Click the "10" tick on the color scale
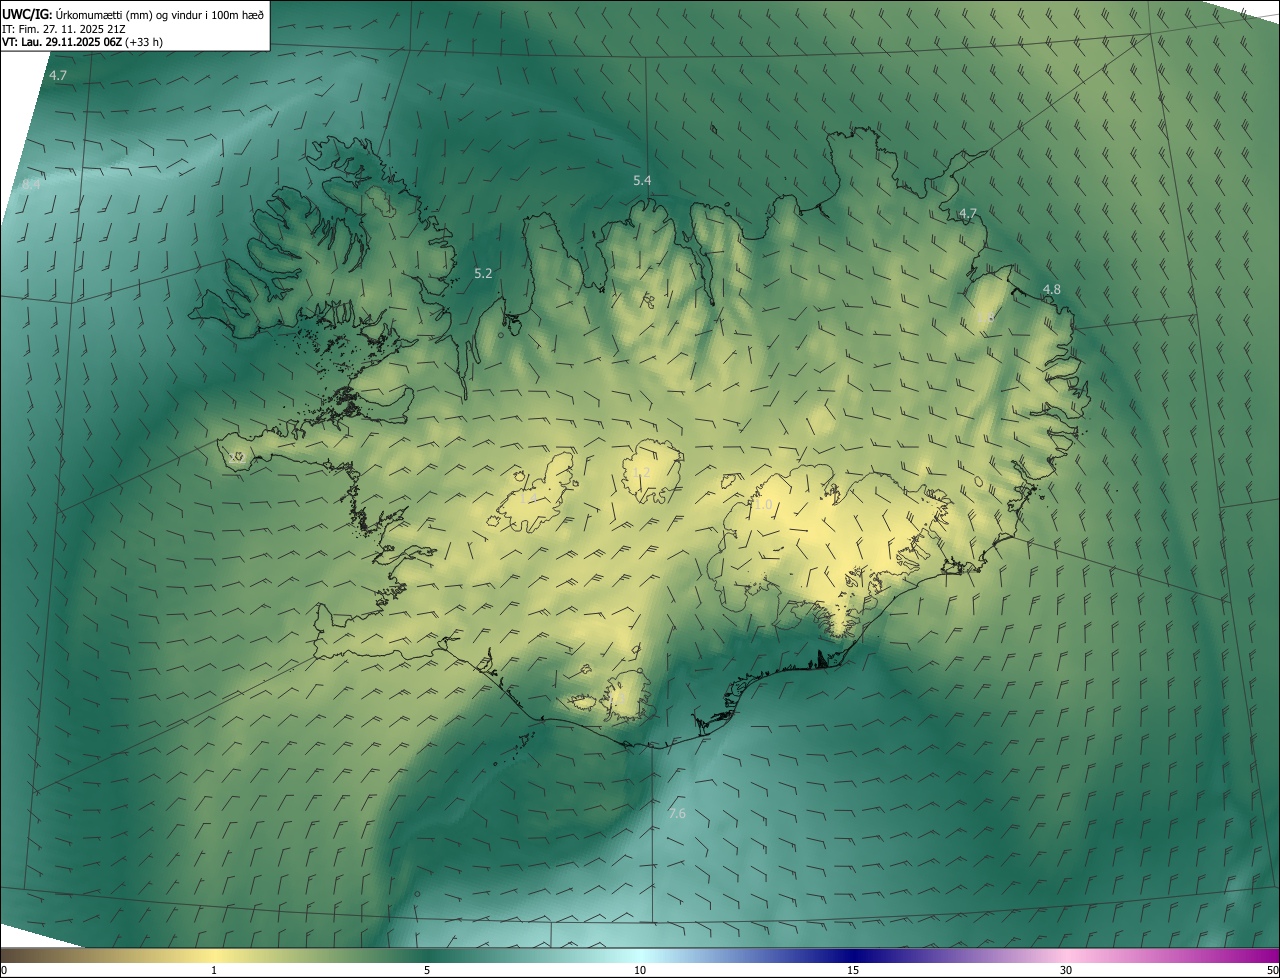This screenshot has width=1280, height=978. pyautogui.click(x=640, y=970)
